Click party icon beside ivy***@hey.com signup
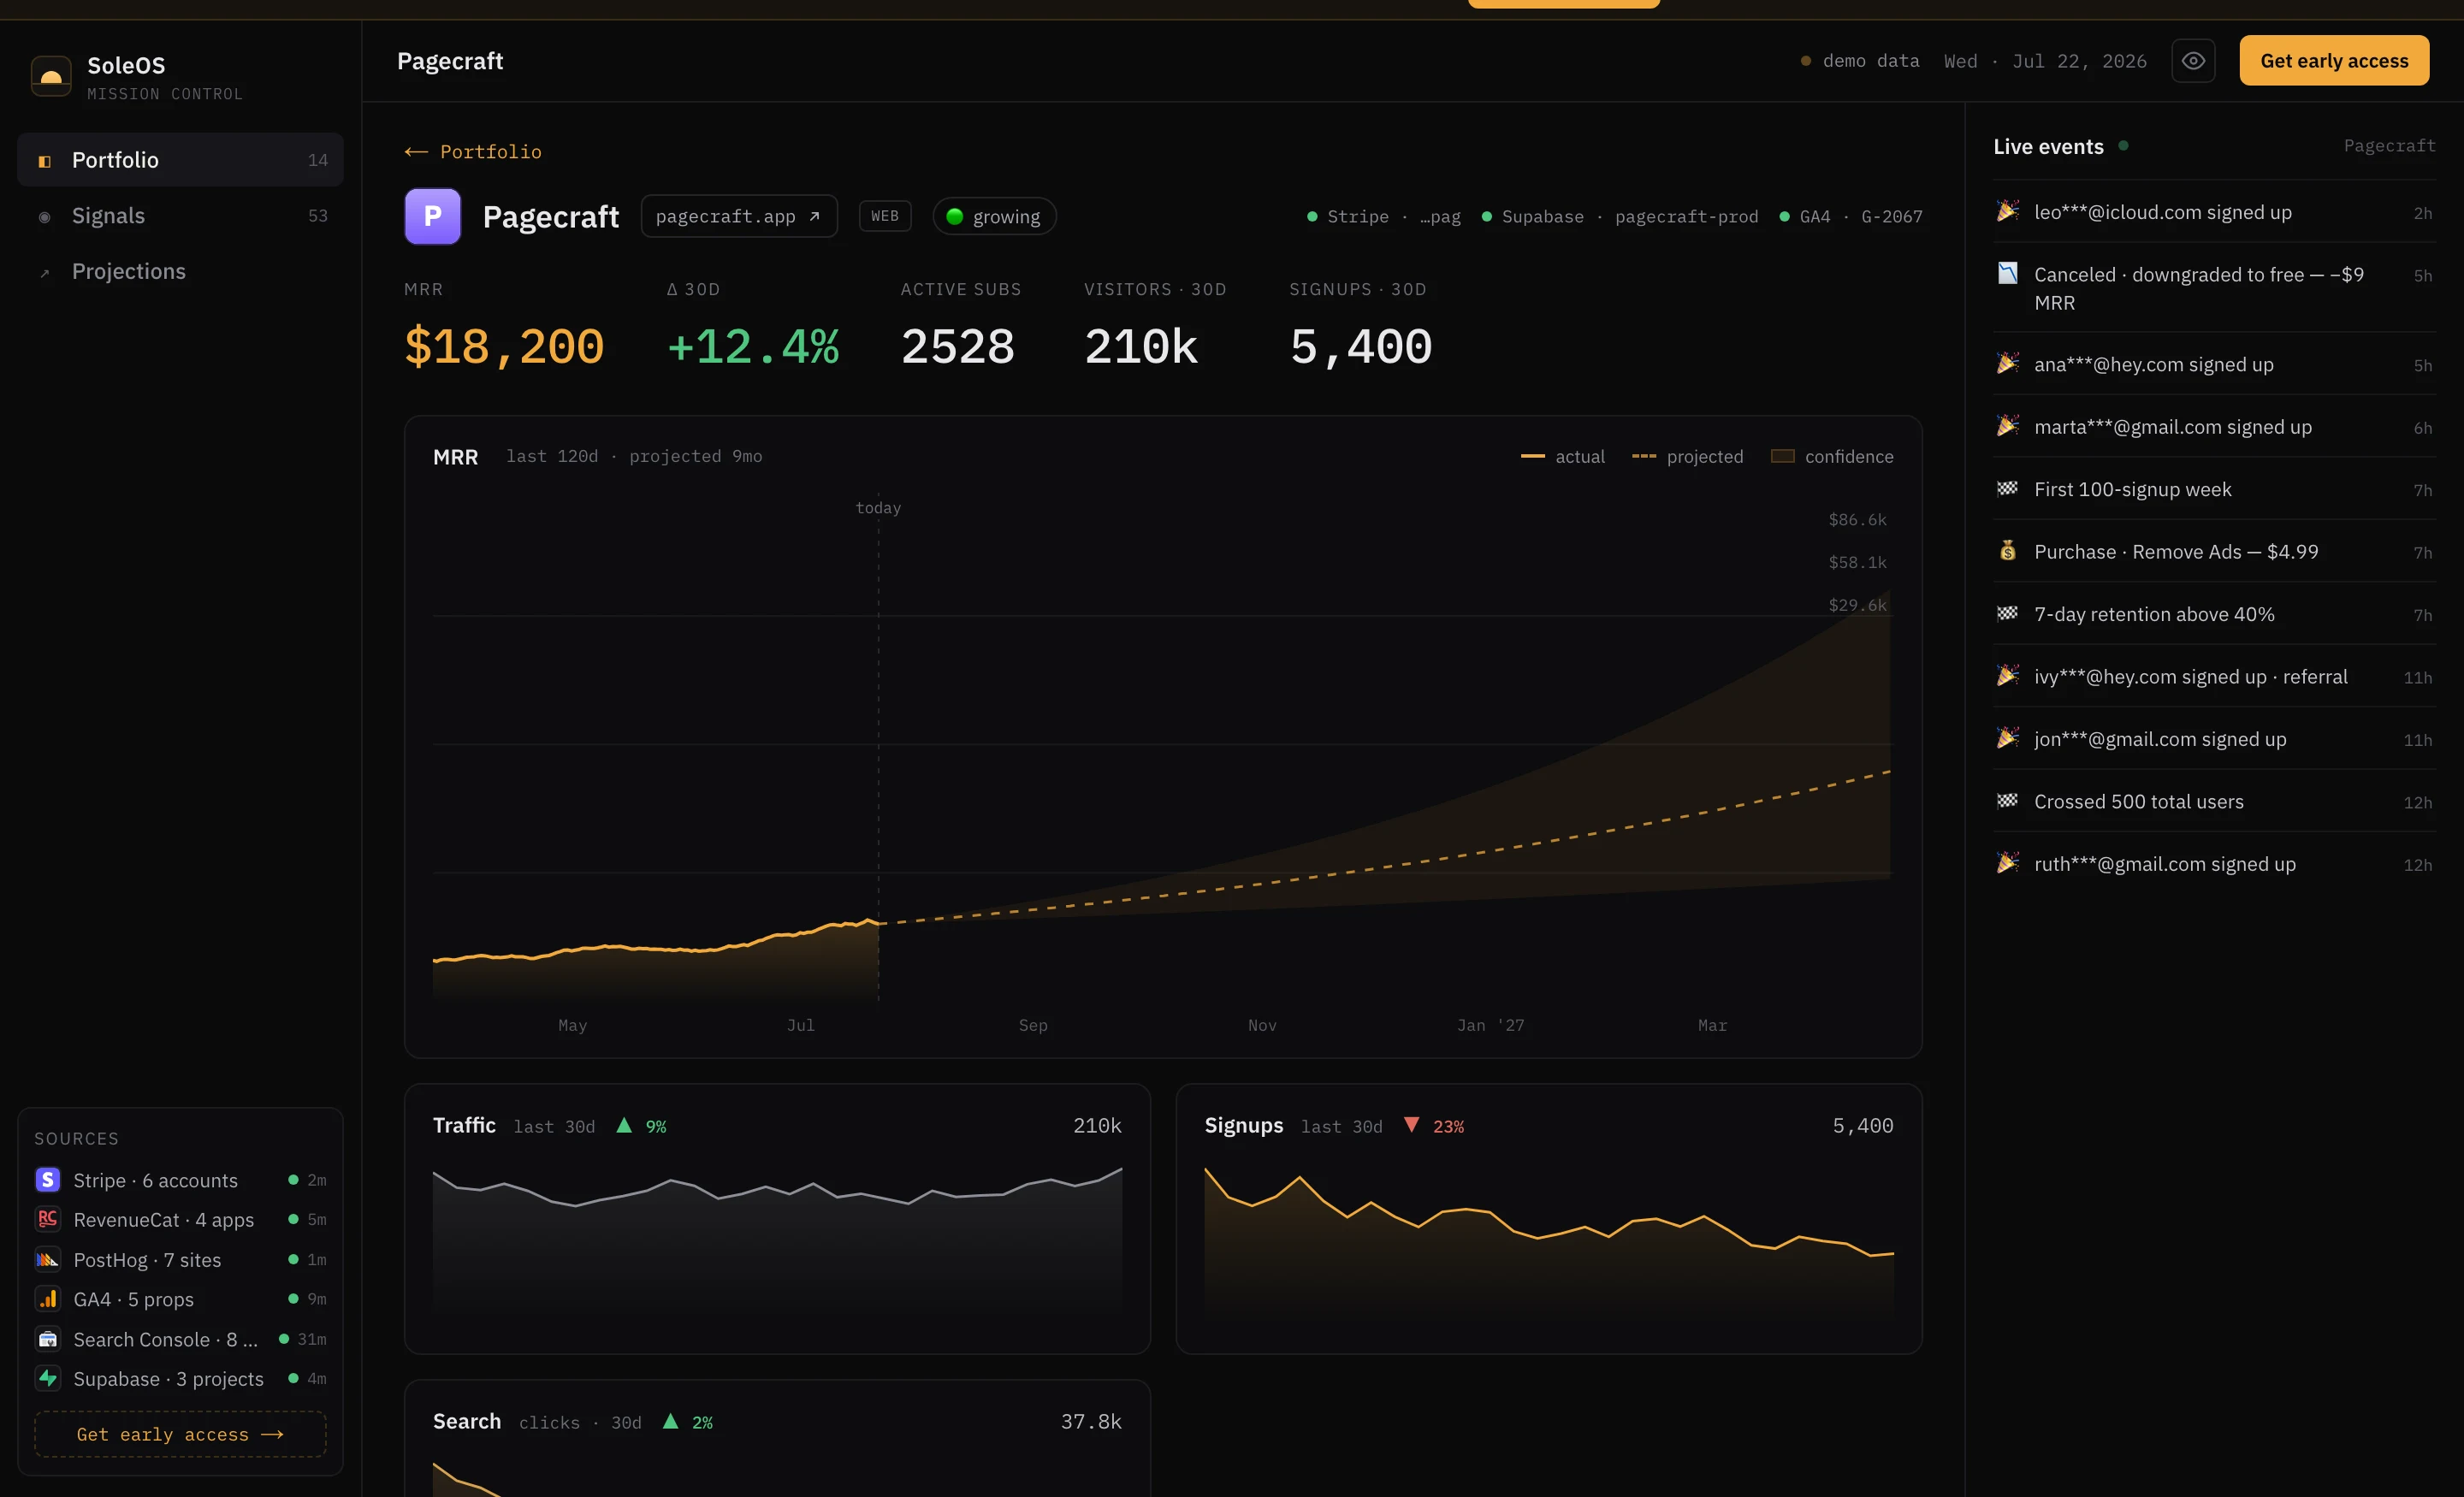Image resolution: width=2464 pixels, height=1497 pixels. [x=2007, y=676]
